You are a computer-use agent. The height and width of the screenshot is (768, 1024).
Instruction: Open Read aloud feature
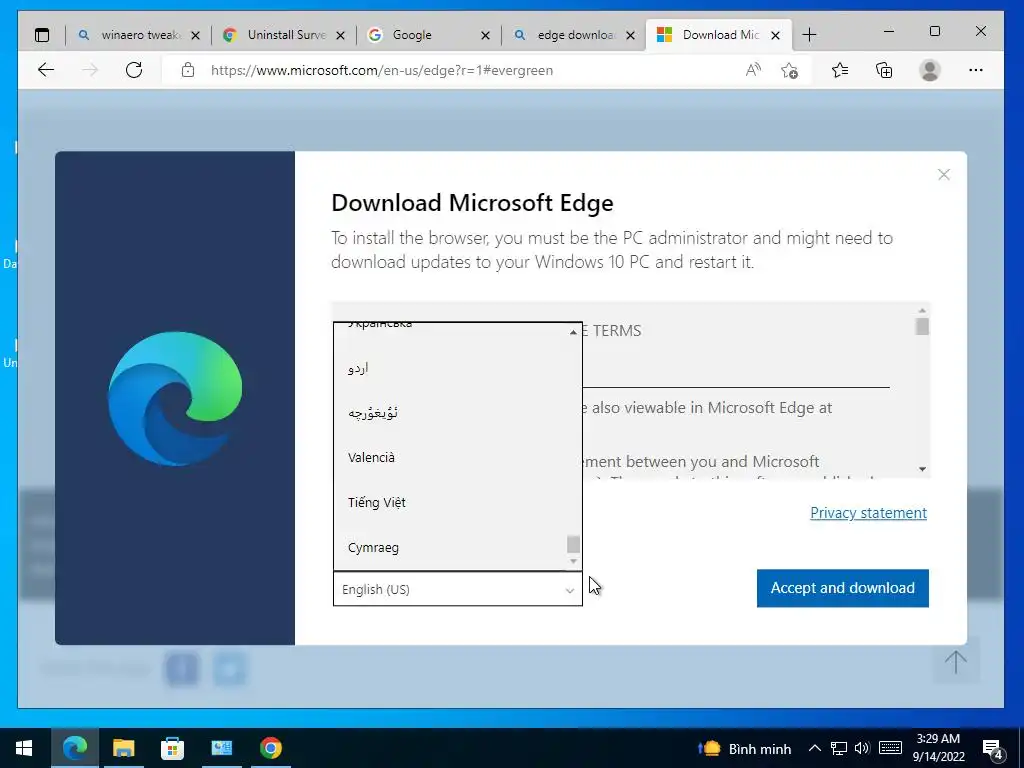click(x=753, y=70)
